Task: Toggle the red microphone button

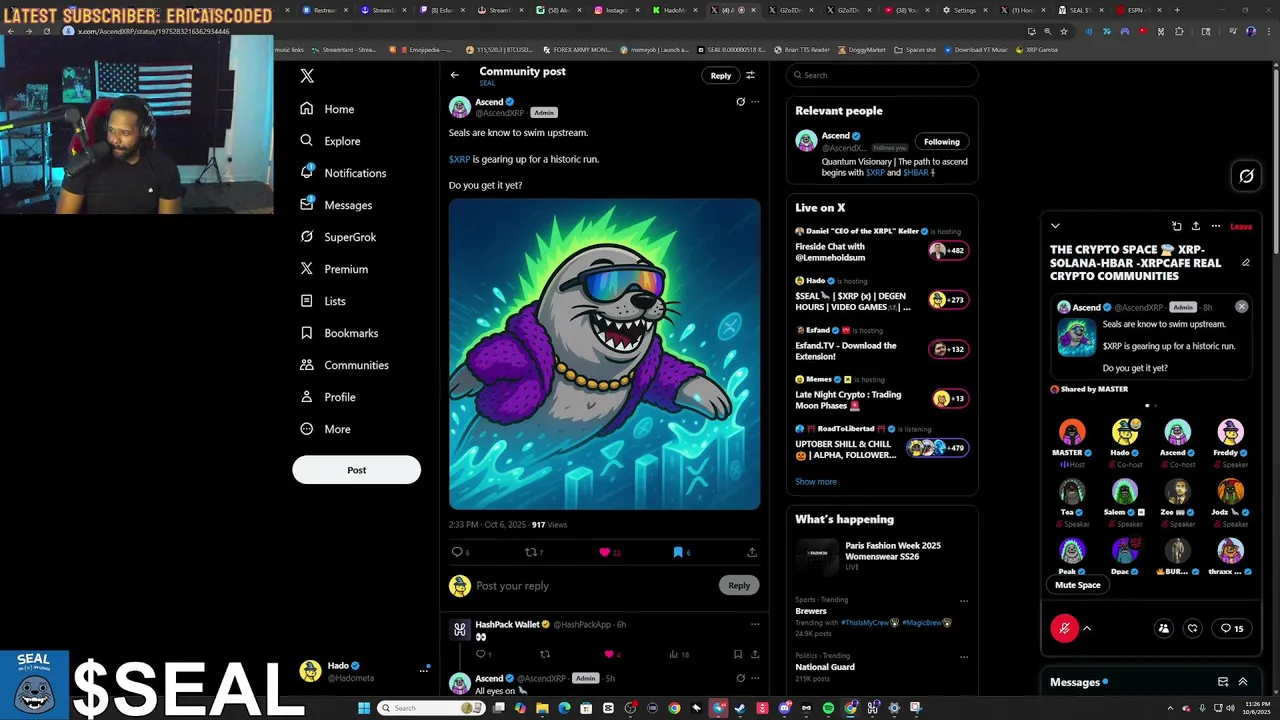Action: click(x=1064, y=628)
